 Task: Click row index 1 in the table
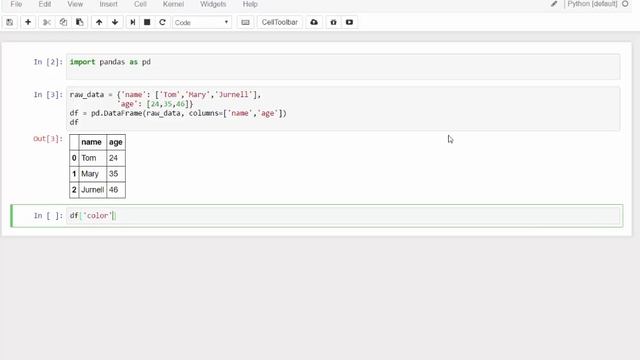click(x=74, y=174)
